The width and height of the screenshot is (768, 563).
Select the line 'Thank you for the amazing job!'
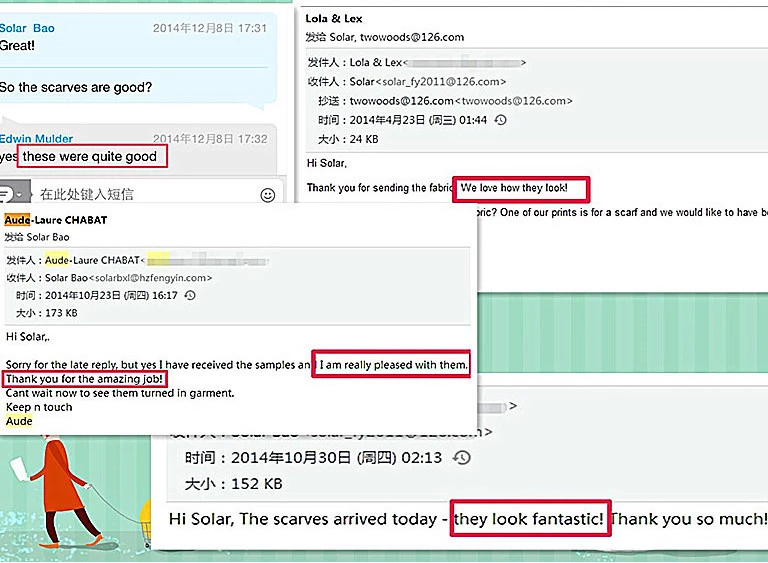pyautogui.click(x=84, y=379)
